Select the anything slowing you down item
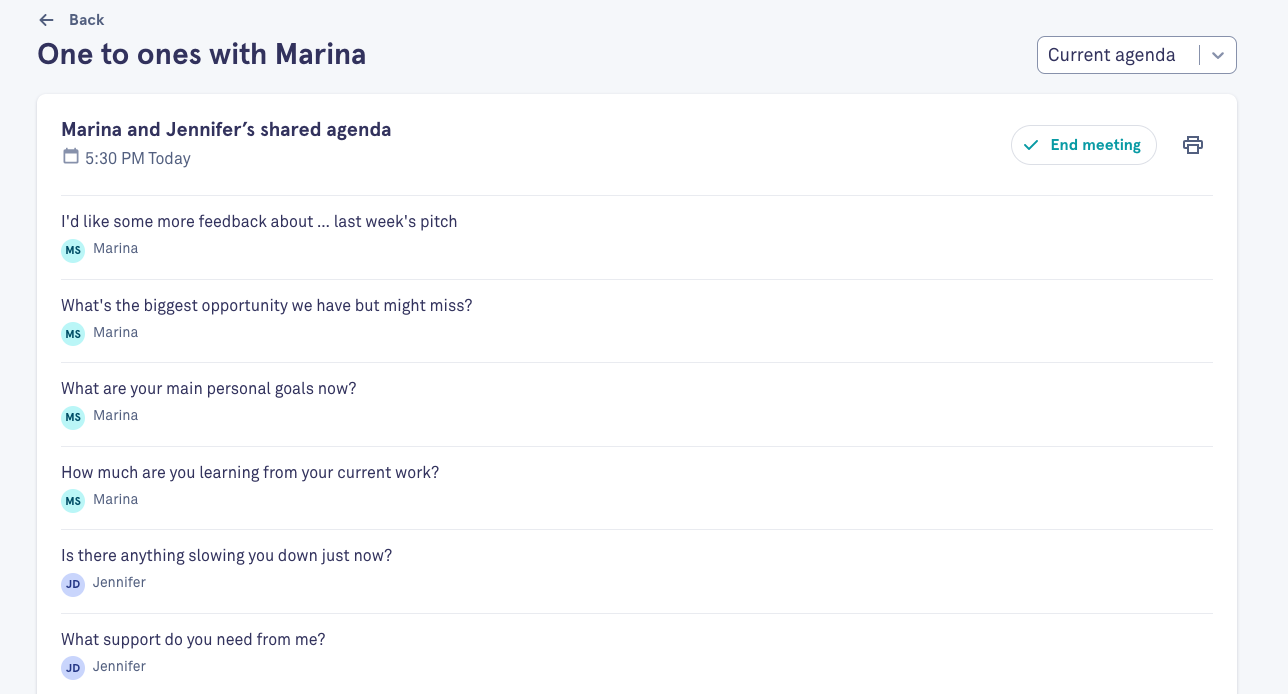The image size is (1288, 694). pyautogui.click(x=637, y=571)
